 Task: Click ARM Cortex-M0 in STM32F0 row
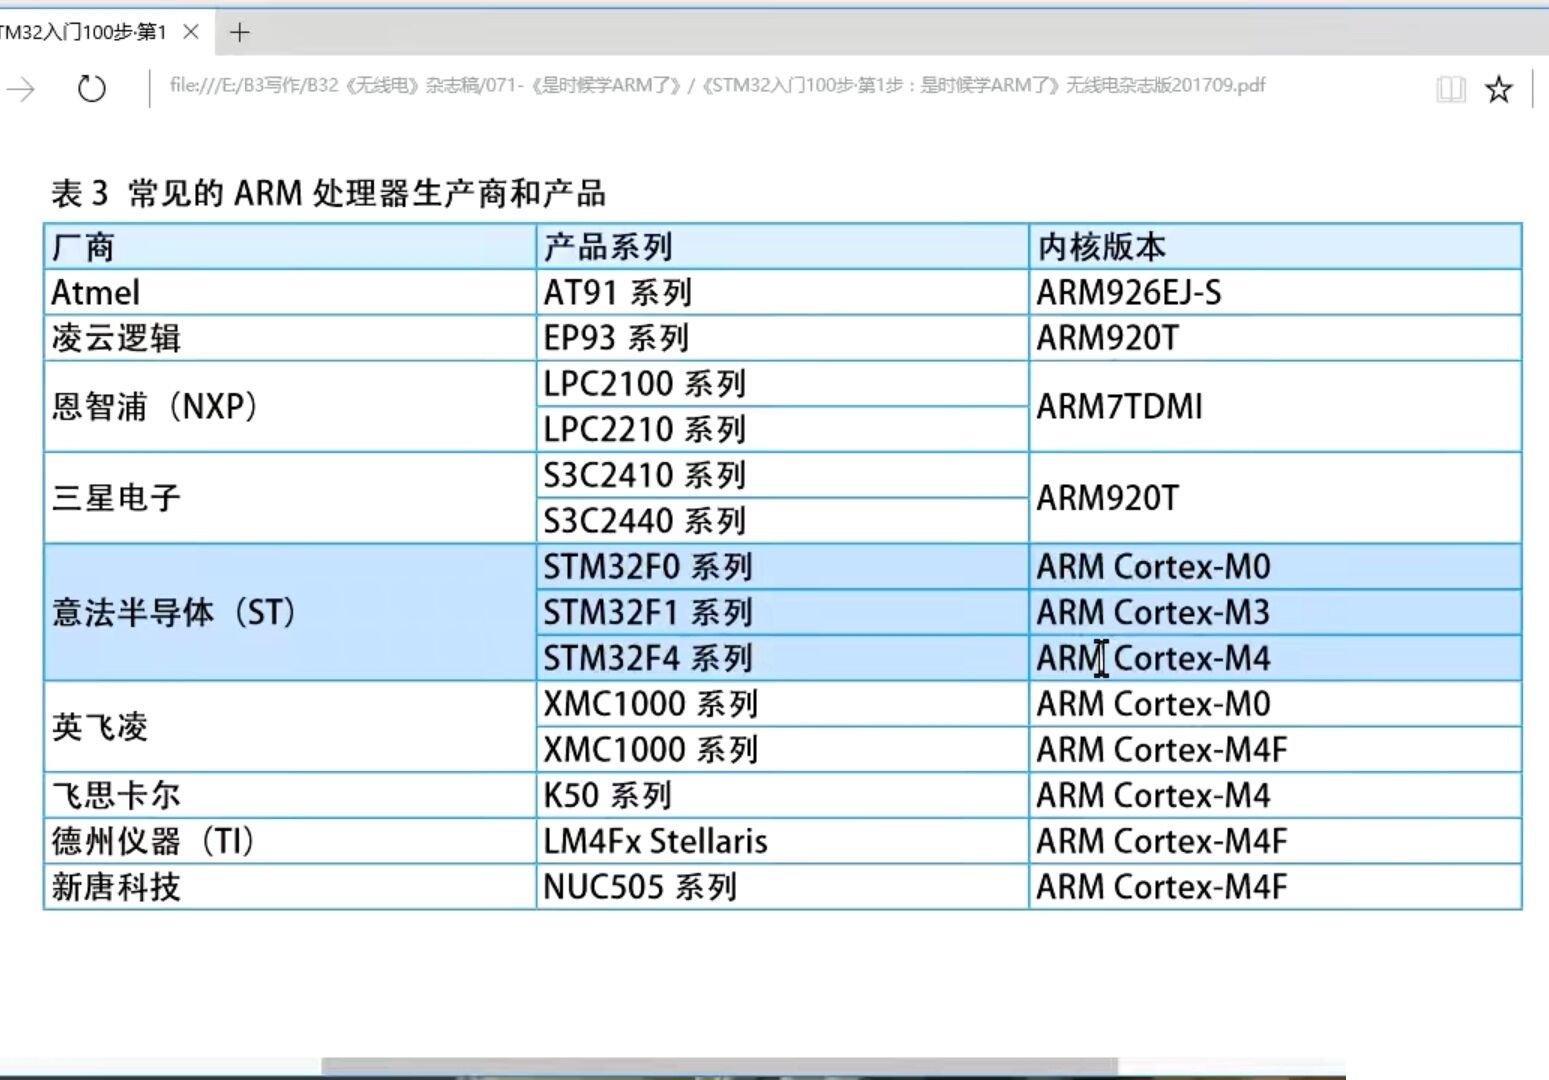tap(1275, 567)
